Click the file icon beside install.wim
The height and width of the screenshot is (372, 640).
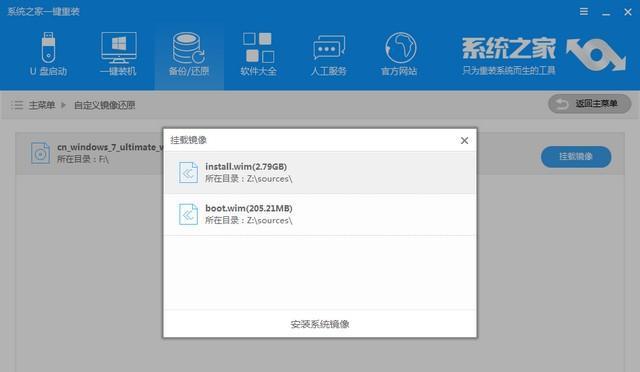tap(188, 173)
